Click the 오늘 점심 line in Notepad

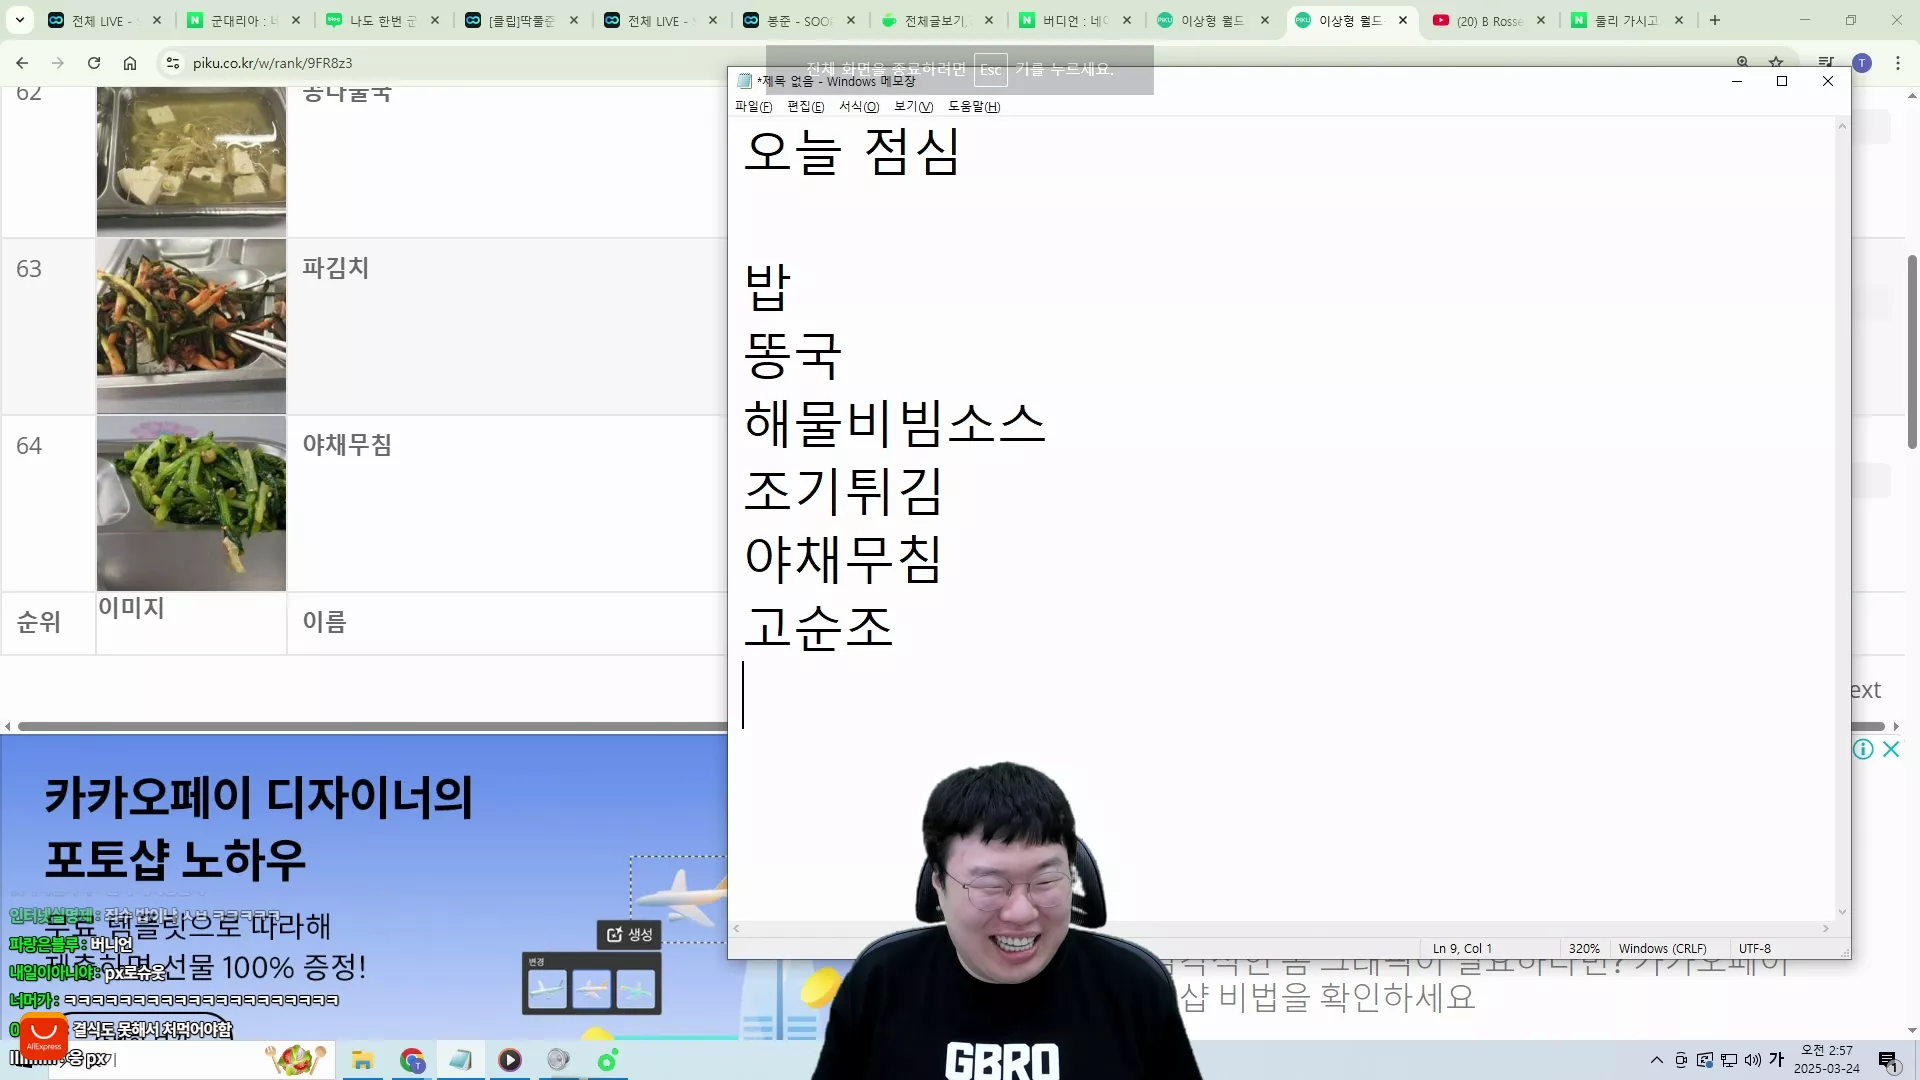(x=852, y=153)
